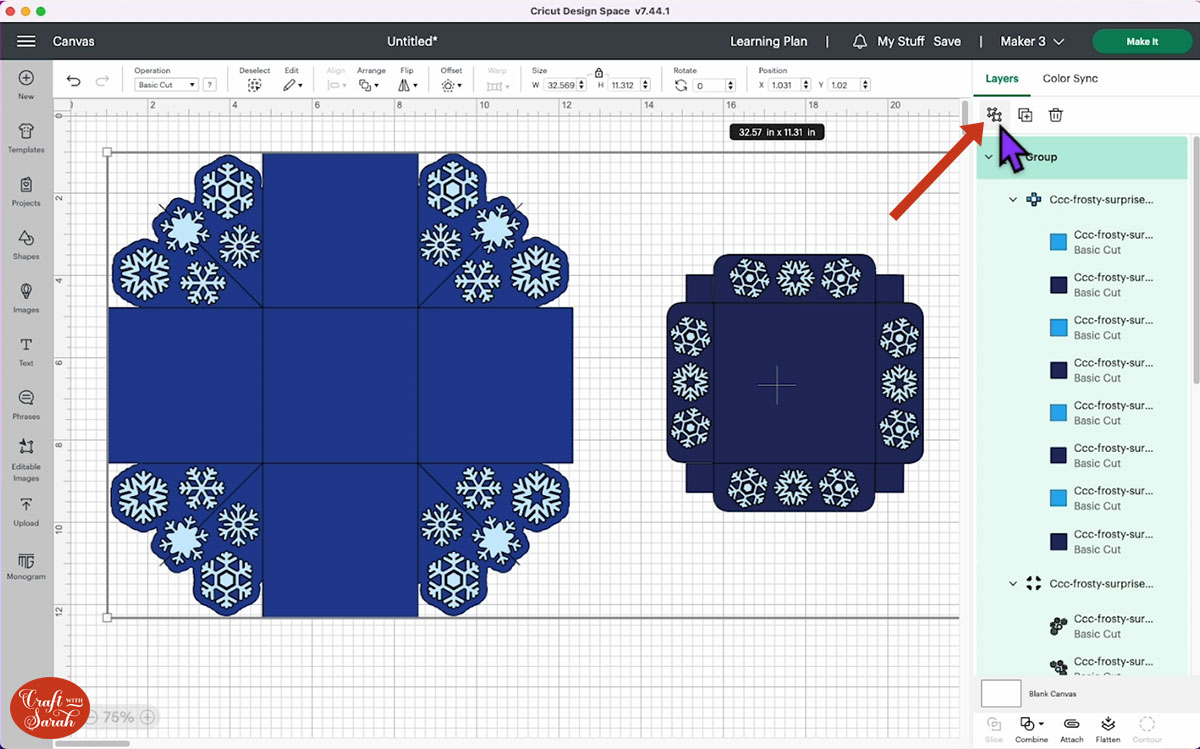Click the Redo arrow
This screenshot has height=749, width=1200.
click(102, 81)
